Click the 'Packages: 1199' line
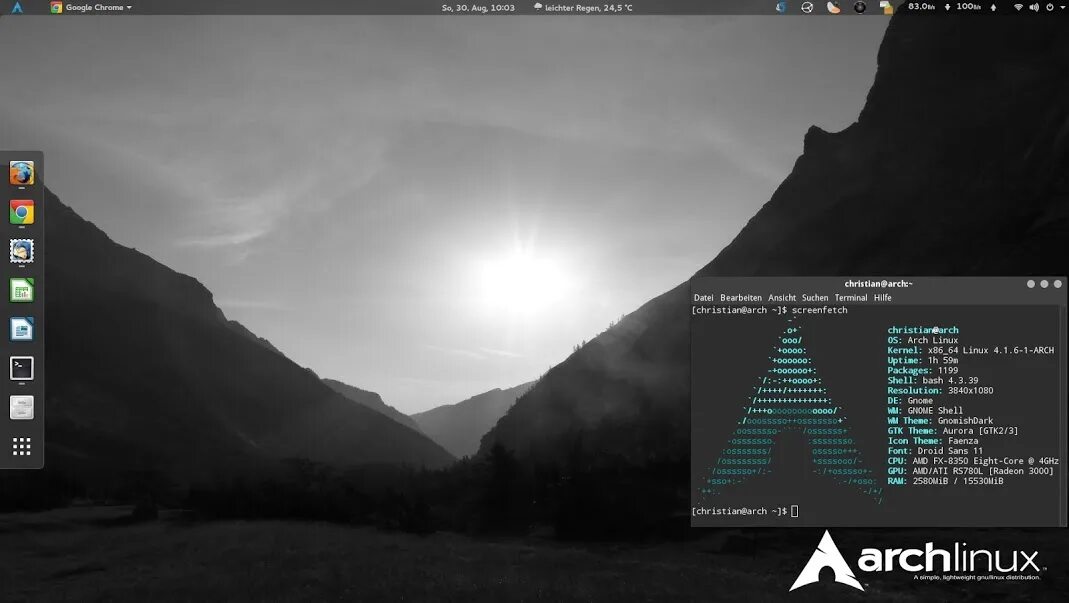1069x603 pixels. (x=922, y=370)
